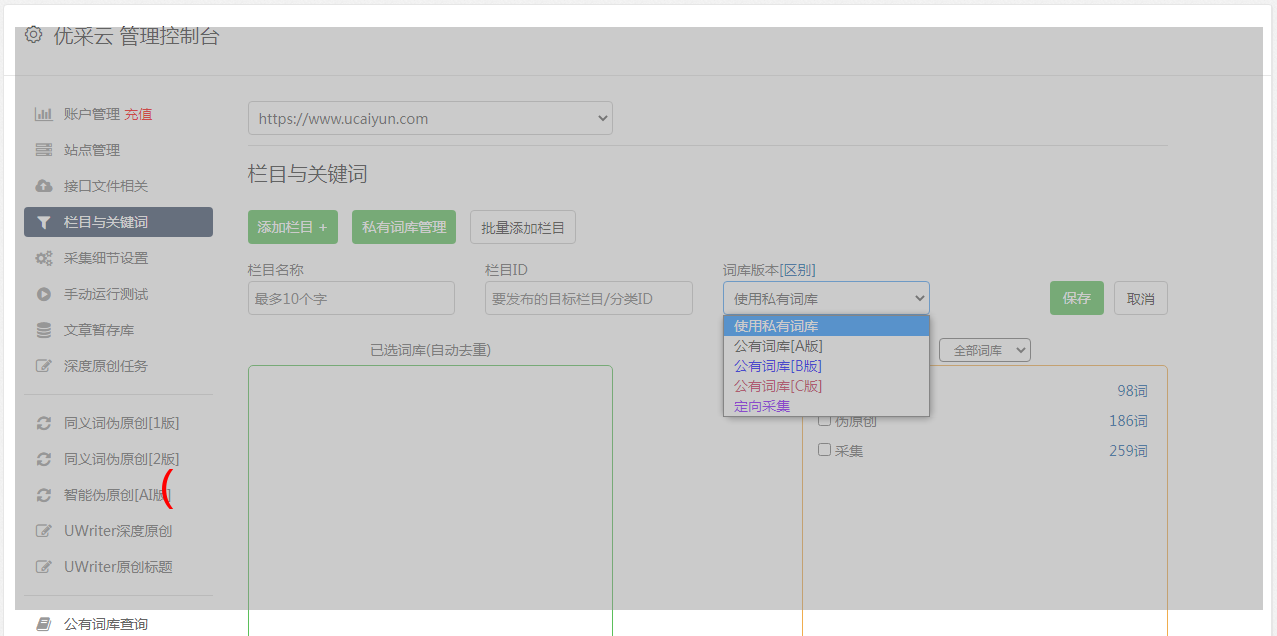Click the red 充值 link
The image size is (1277, 636).
138,114
